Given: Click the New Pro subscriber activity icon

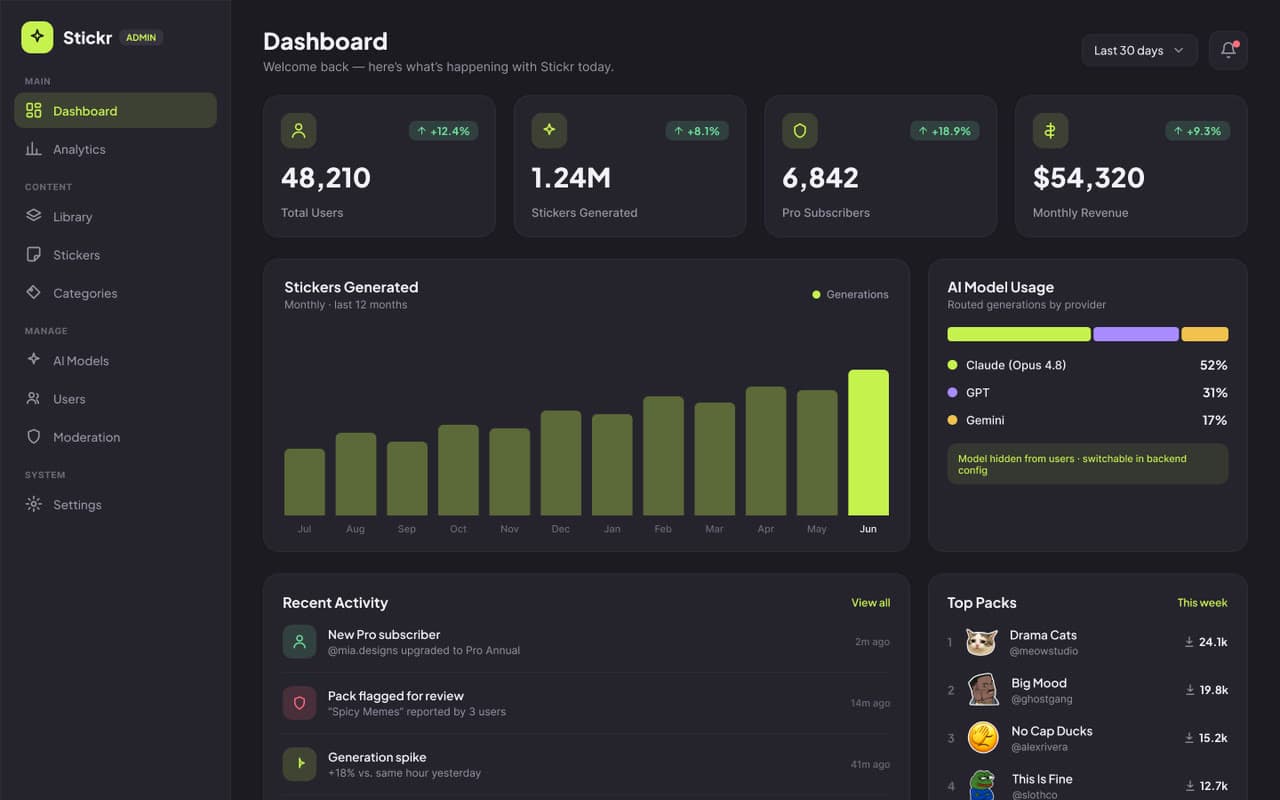Looking at the screenshot, I should [x=299, y=642].
